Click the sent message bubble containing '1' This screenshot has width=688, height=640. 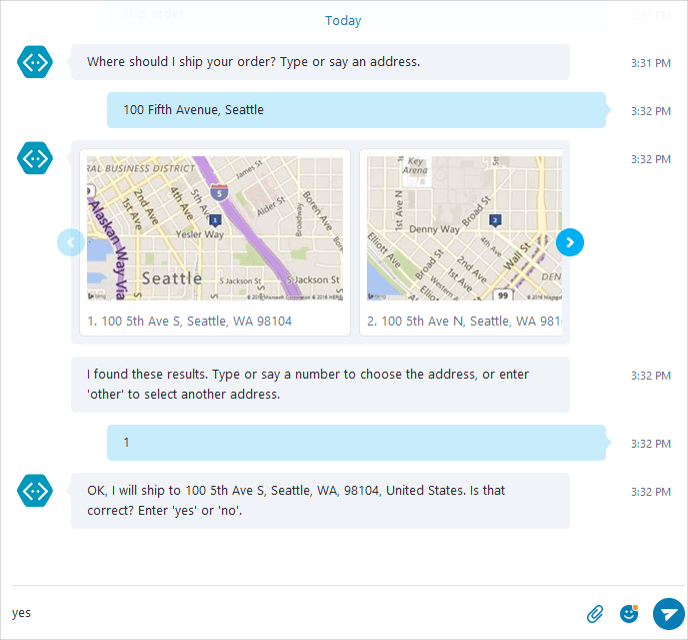[x=356, y=443]
